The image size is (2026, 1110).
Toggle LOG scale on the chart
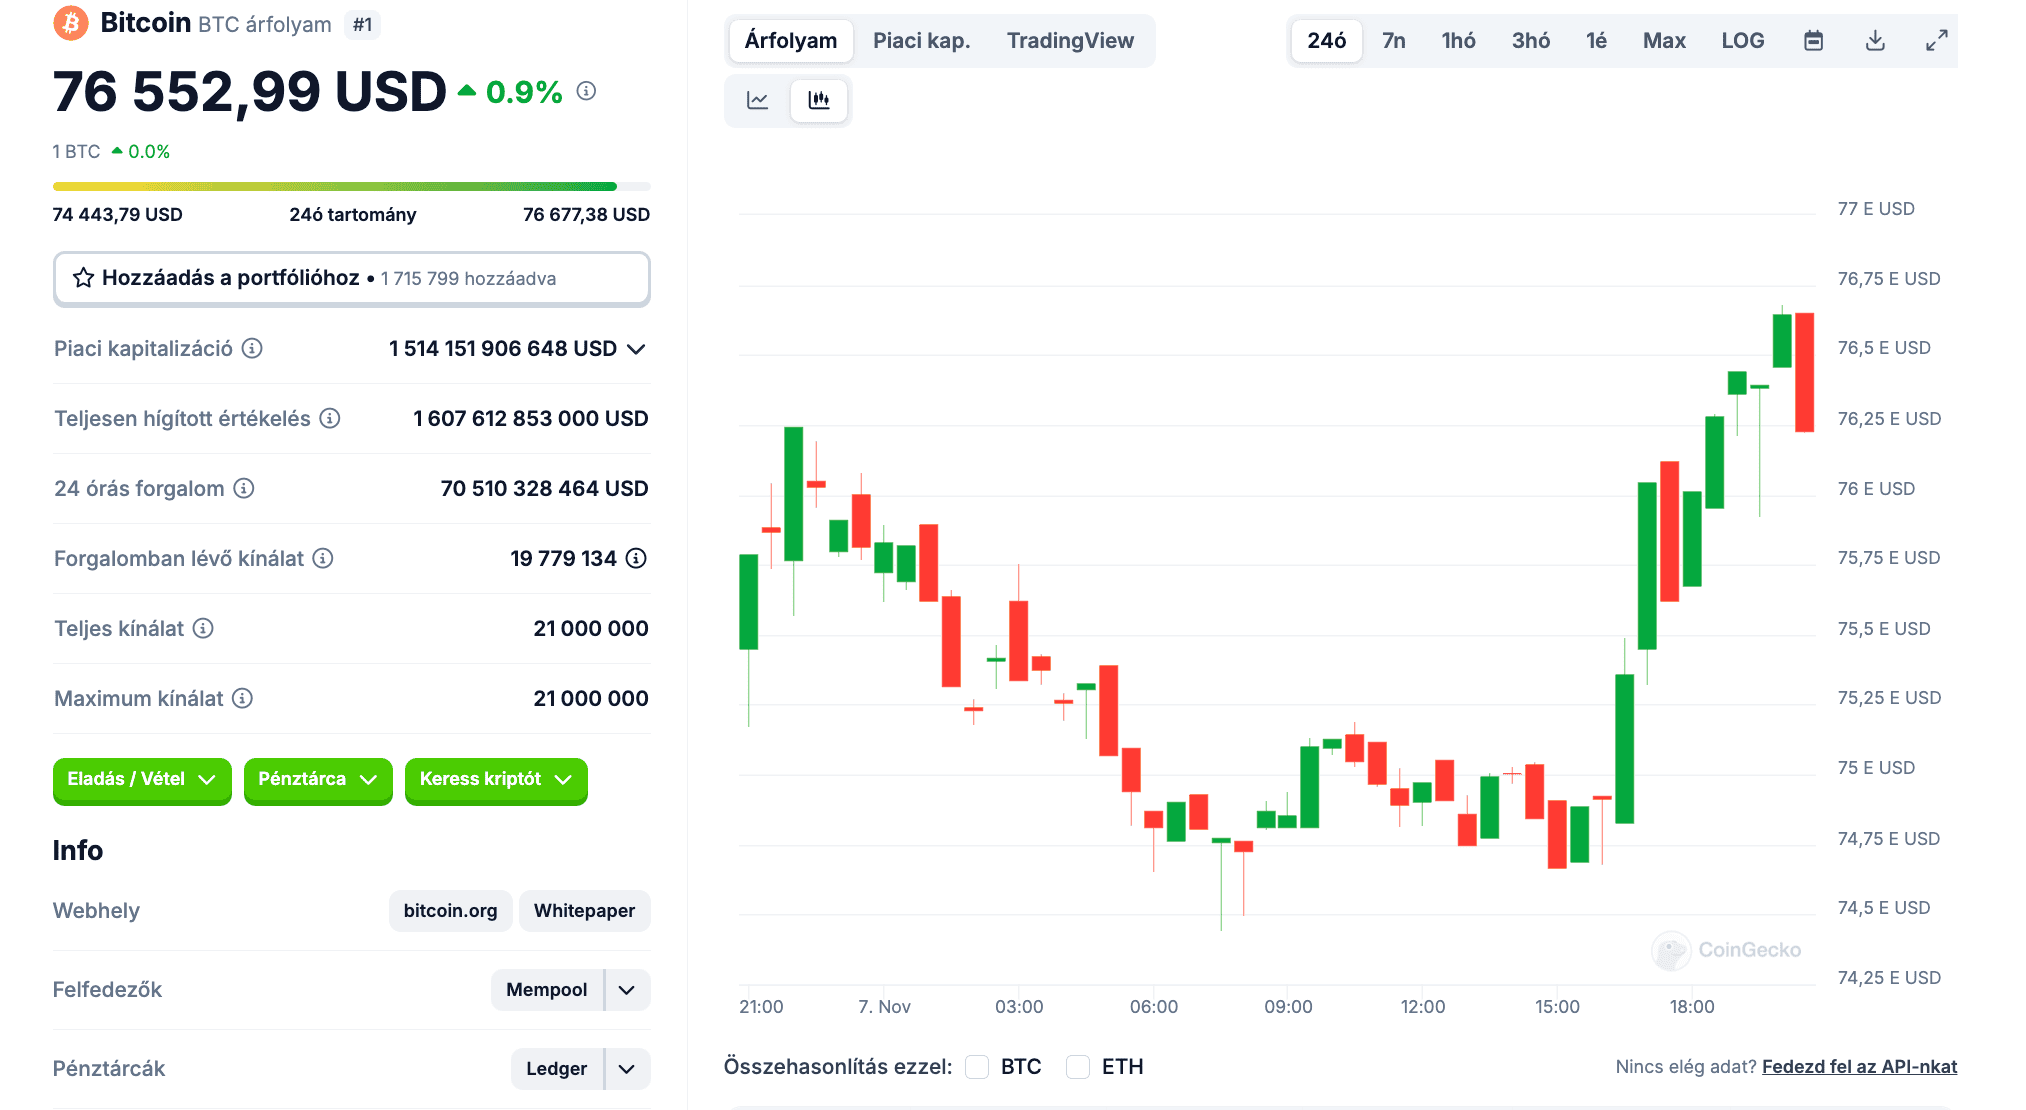pos(1742,41)
